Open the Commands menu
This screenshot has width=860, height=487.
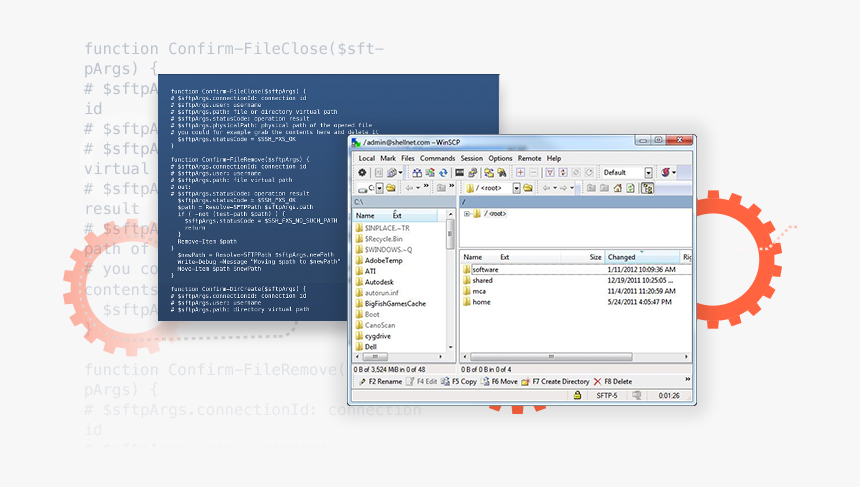pyautogui.click(x=437, y=158)
